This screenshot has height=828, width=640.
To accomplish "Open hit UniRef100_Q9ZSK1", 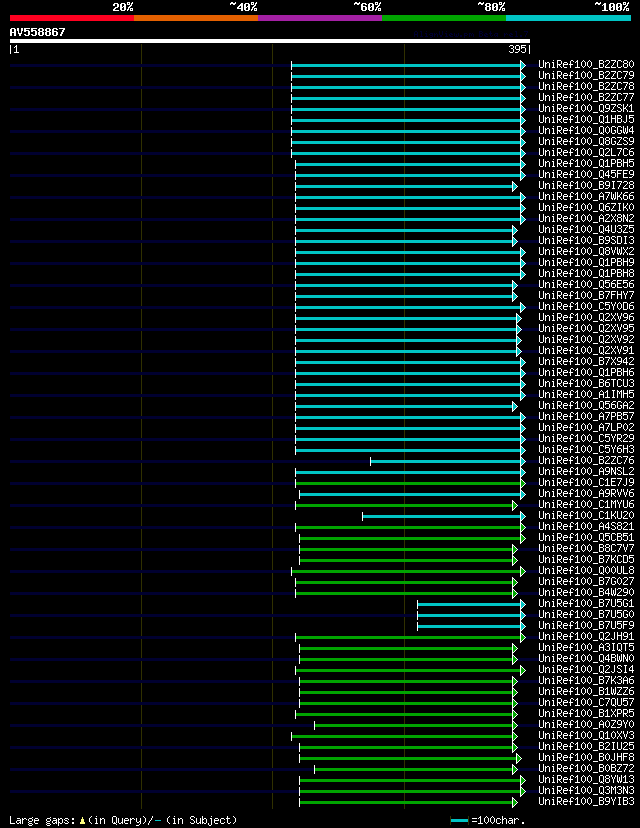I will (586, 109).
